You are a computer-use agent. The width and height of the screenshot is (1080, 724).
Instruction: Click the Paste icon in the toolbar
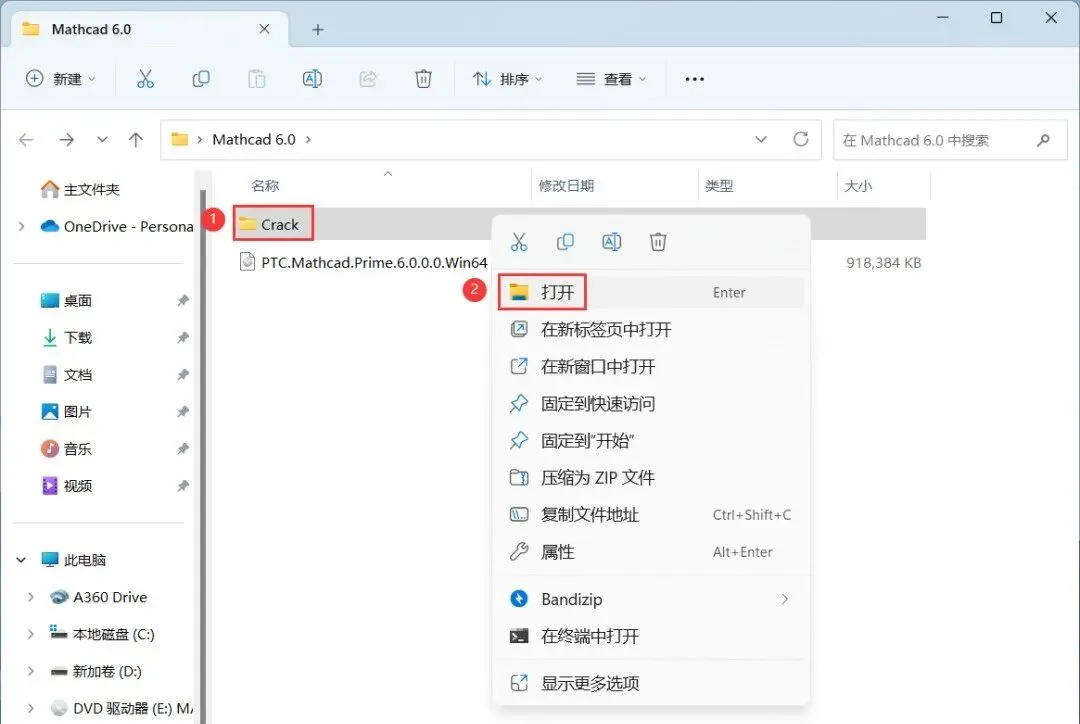256,79
